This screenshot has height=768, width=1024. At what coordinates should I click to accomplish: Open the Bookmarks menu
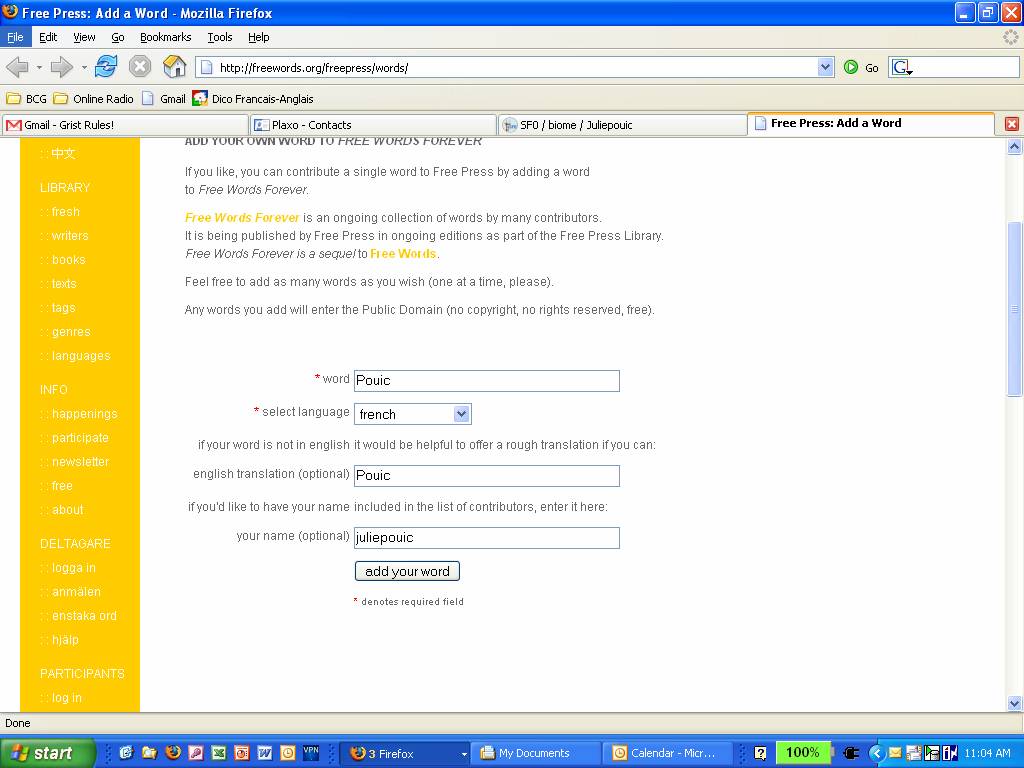click(165, 37)
